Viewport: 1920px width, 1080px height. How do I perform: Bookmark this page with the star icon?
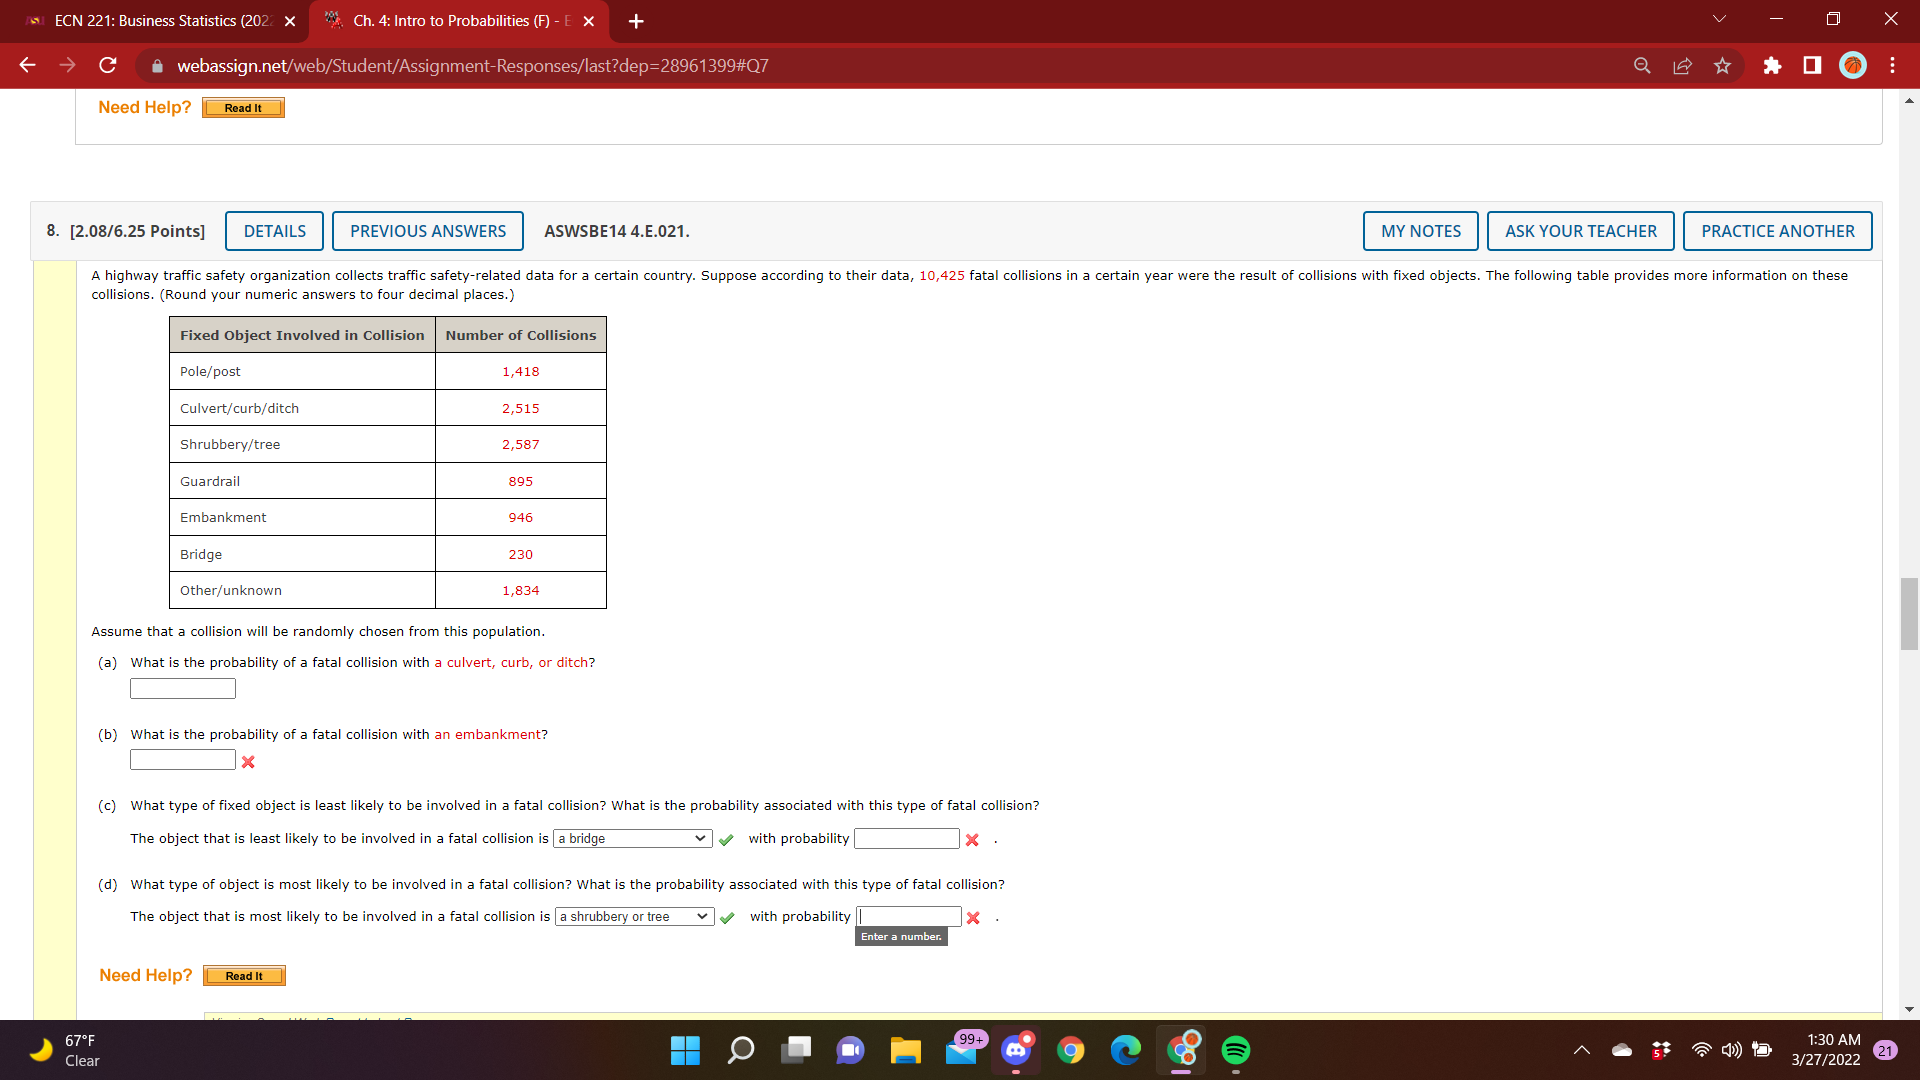point(1722,65)
